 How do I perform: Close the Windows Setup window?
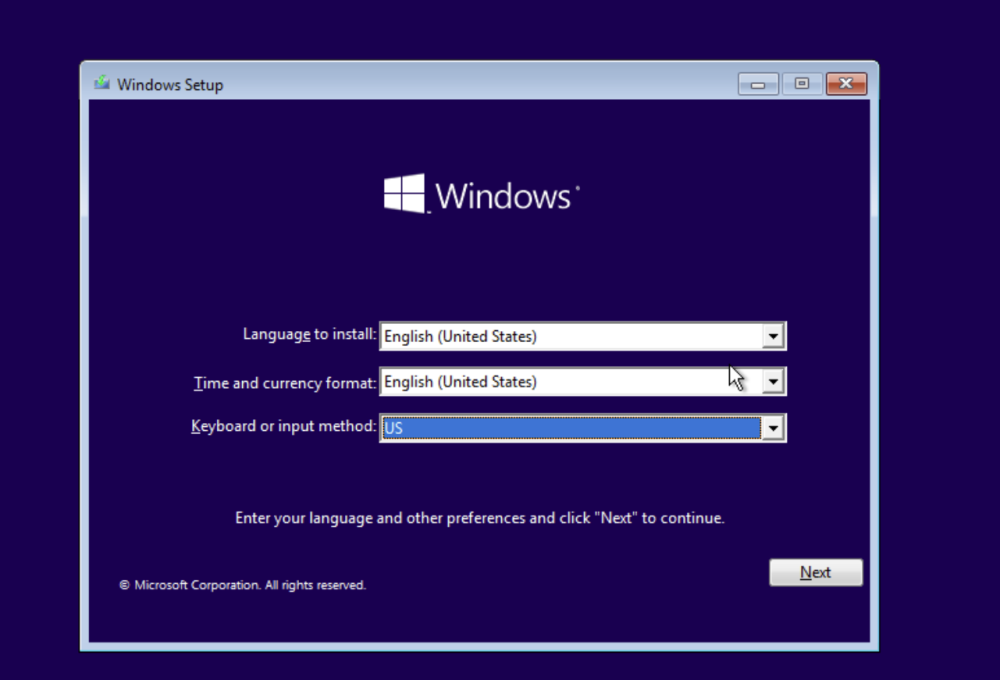click(x=846, y=84)
